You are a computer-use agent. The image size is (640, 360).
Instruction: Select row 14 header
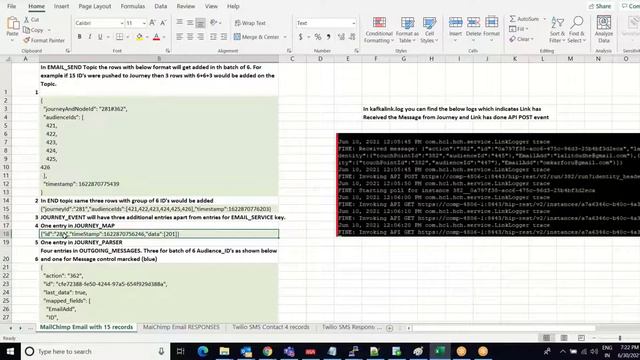click(x=6, y=200)
